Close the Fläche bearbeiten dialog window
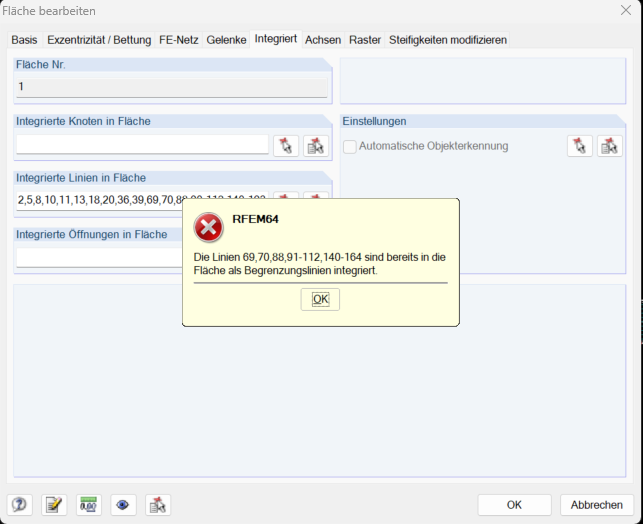643x524 pixels. [x=626, y=10]
